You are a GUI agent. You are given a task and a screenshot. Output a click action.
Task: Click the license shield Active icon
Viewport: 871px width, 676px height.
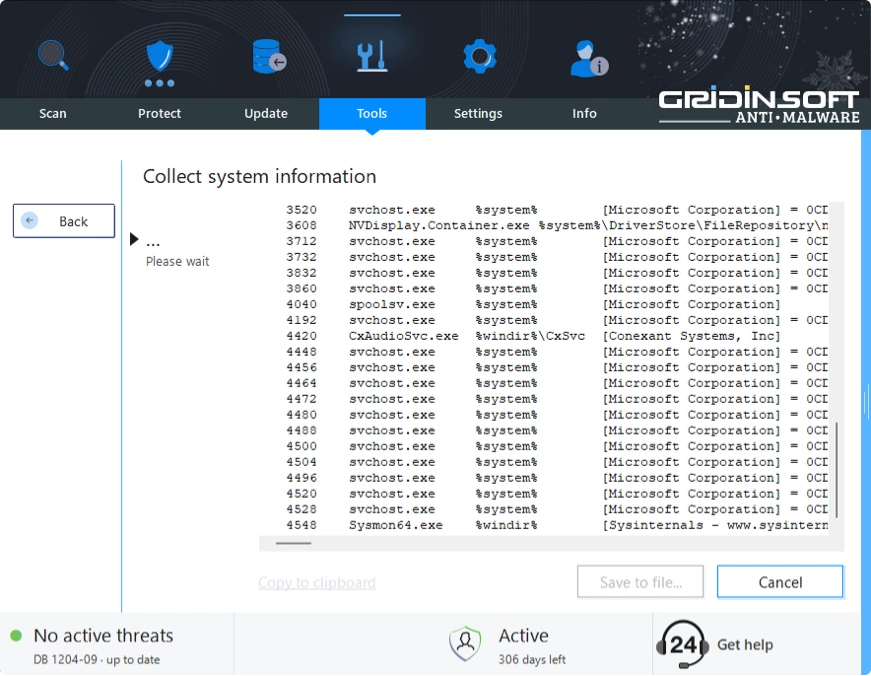coord(465,644)
